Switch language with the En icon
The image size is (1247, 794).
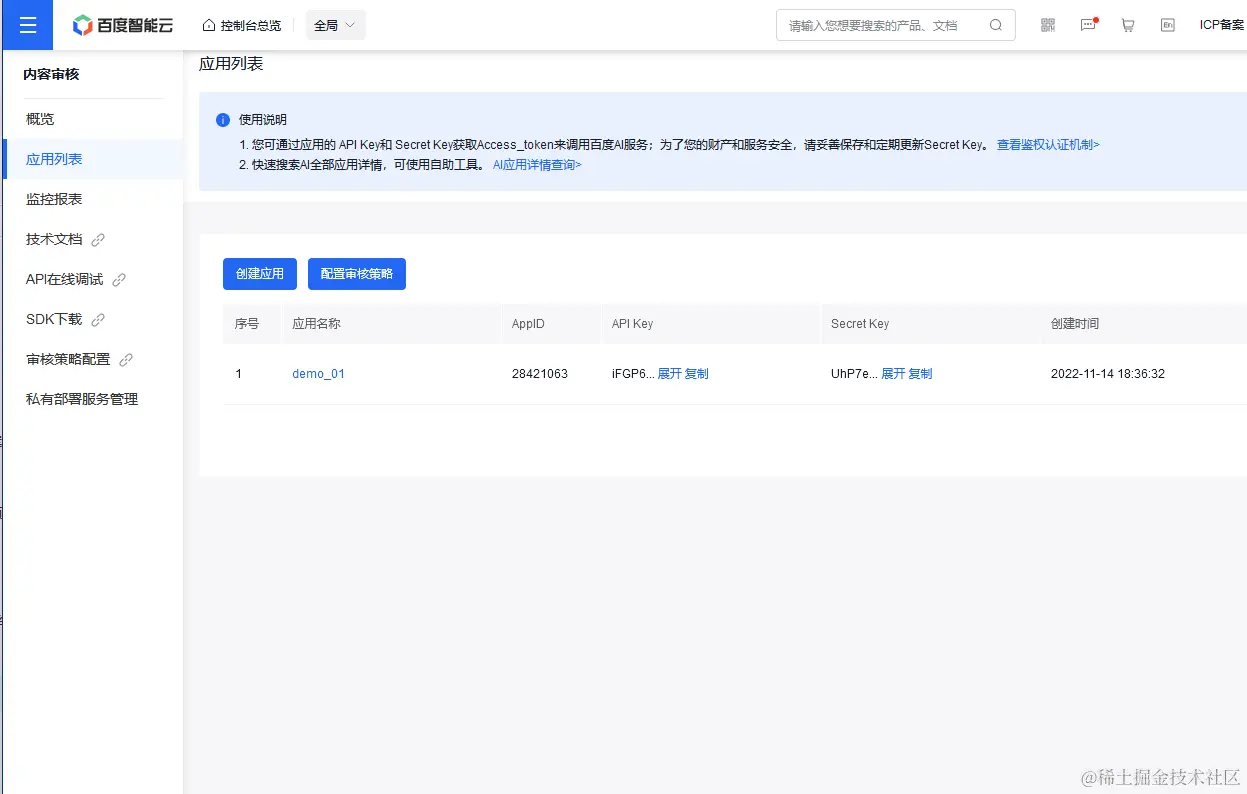pos(1168,25)
